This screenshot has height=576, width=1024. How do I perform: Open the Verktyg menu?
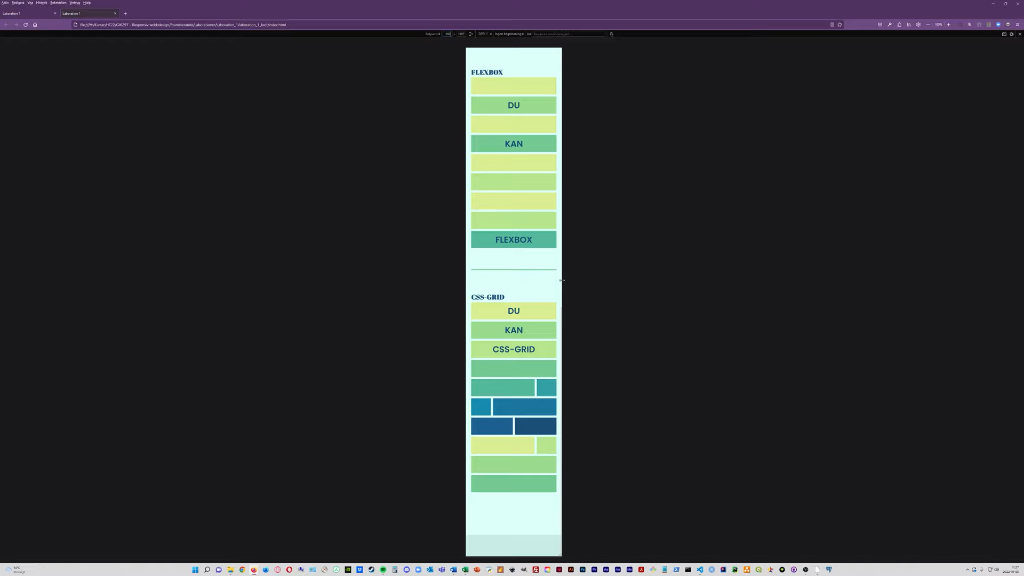pos(75,3)
